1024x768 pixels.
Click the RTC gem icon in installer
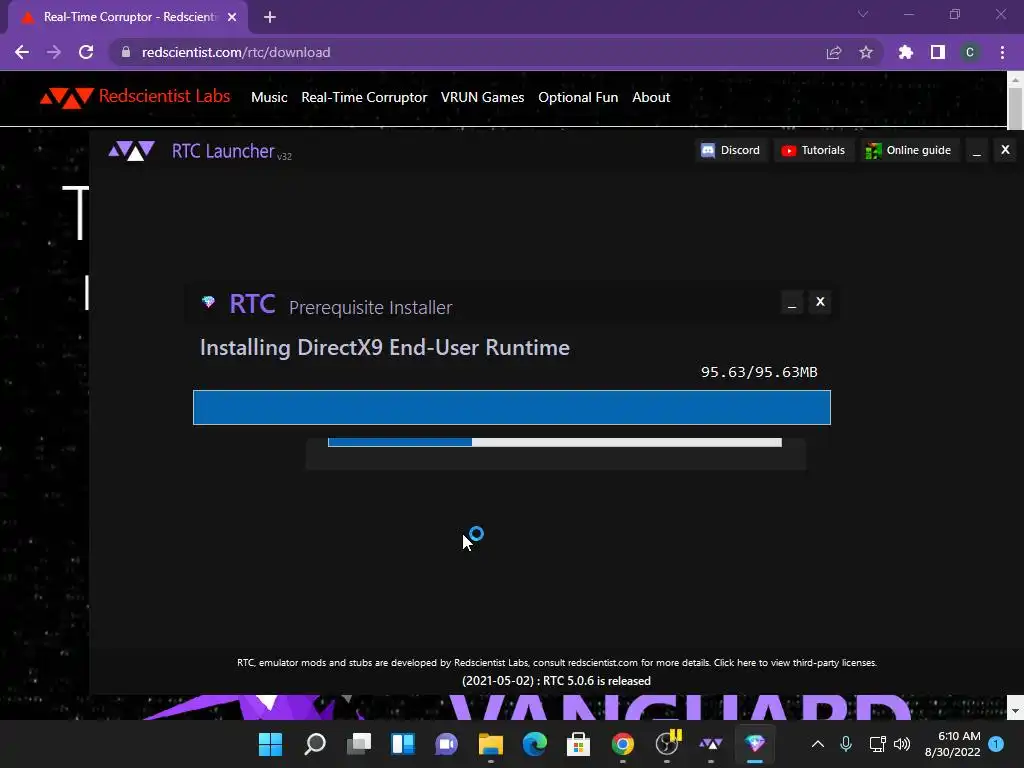pos(208,302)
